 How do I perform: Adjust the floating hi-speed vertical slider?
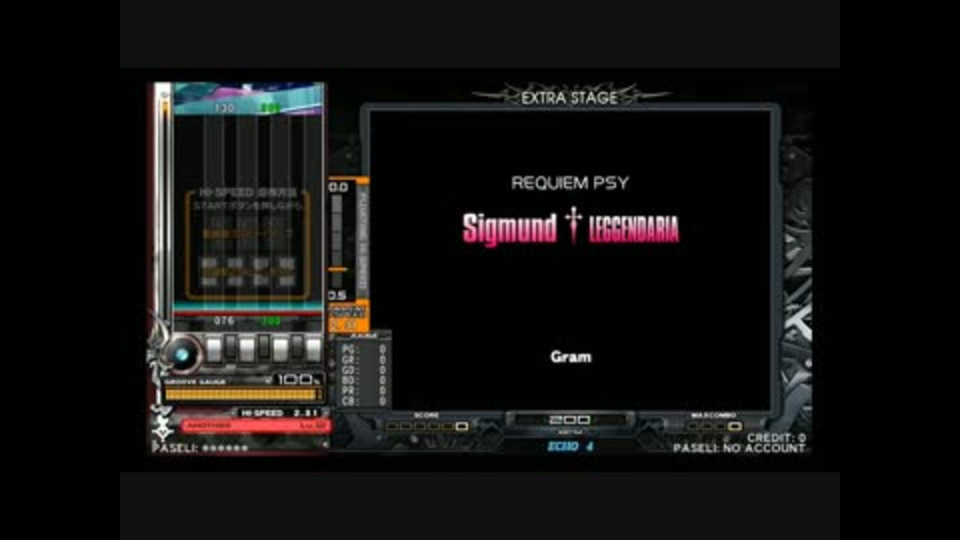(x=337, y=242)
